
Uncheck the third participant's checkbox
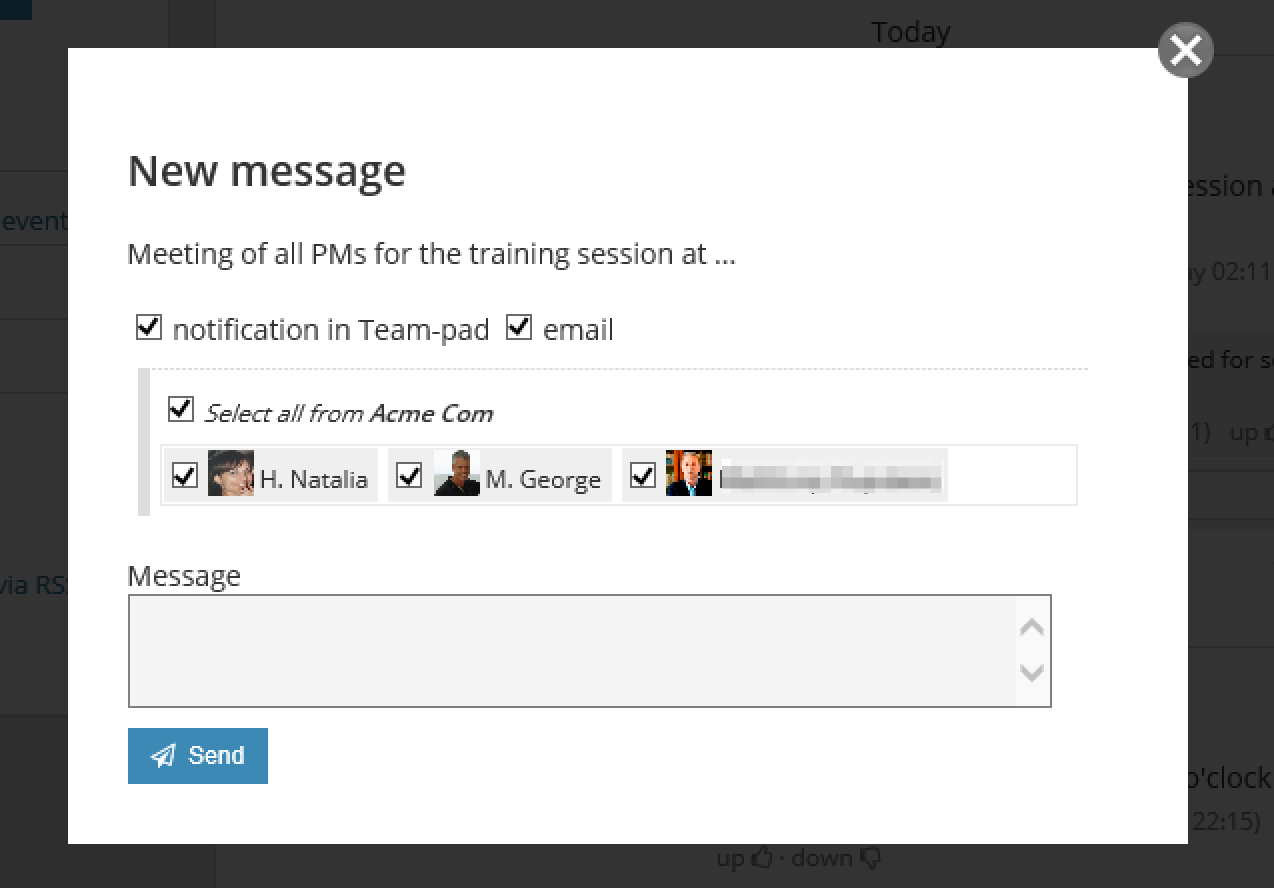coord(643,477)
